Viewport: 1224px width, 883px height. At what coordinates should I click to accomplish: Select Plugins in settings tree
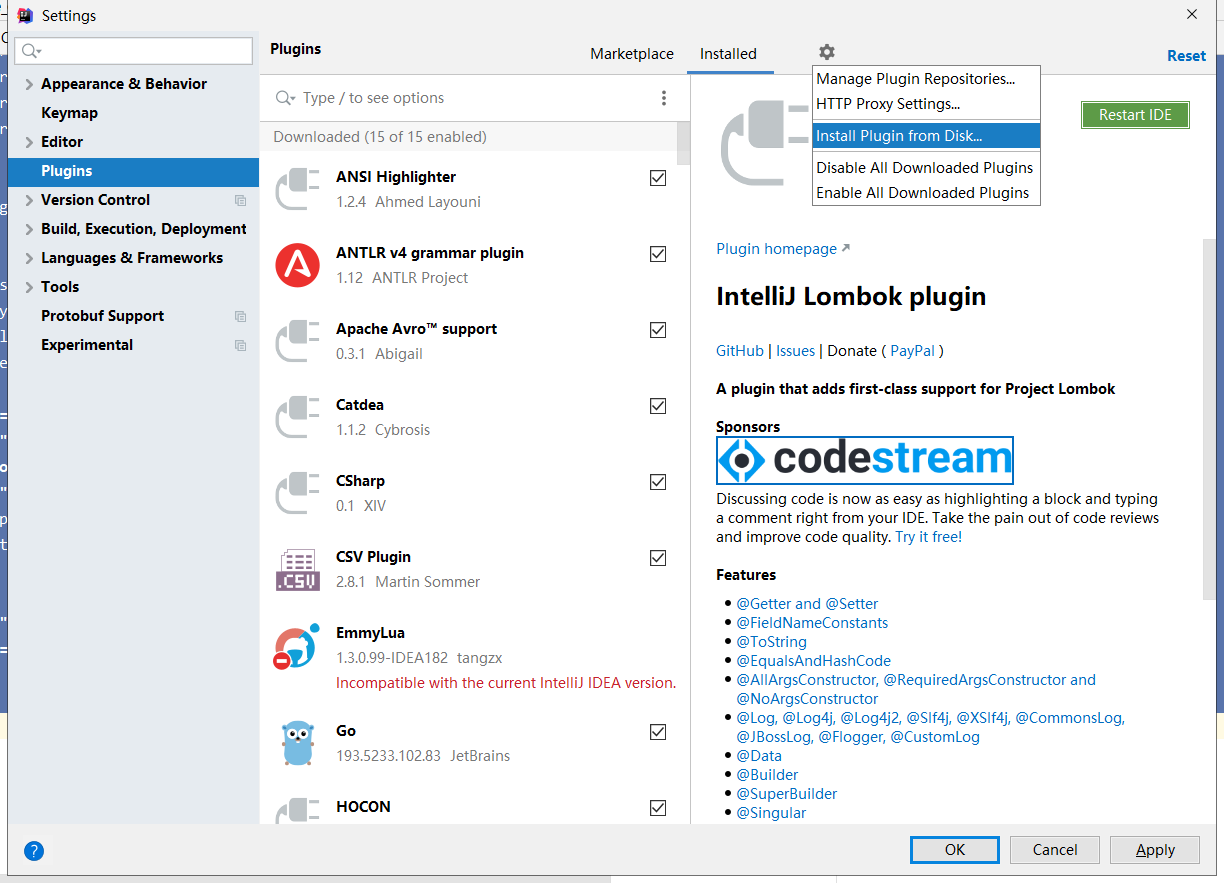point(133,171)
